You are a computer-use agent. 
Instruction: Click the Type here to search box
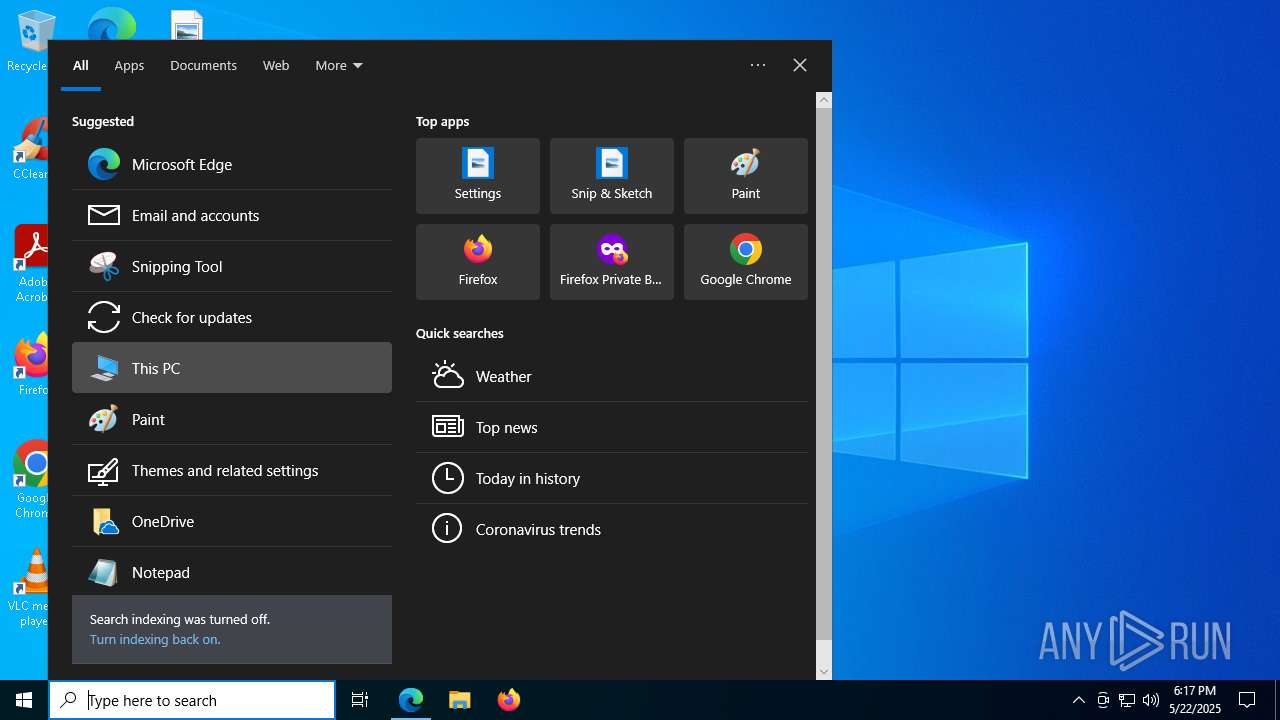[x=192, y=700]
